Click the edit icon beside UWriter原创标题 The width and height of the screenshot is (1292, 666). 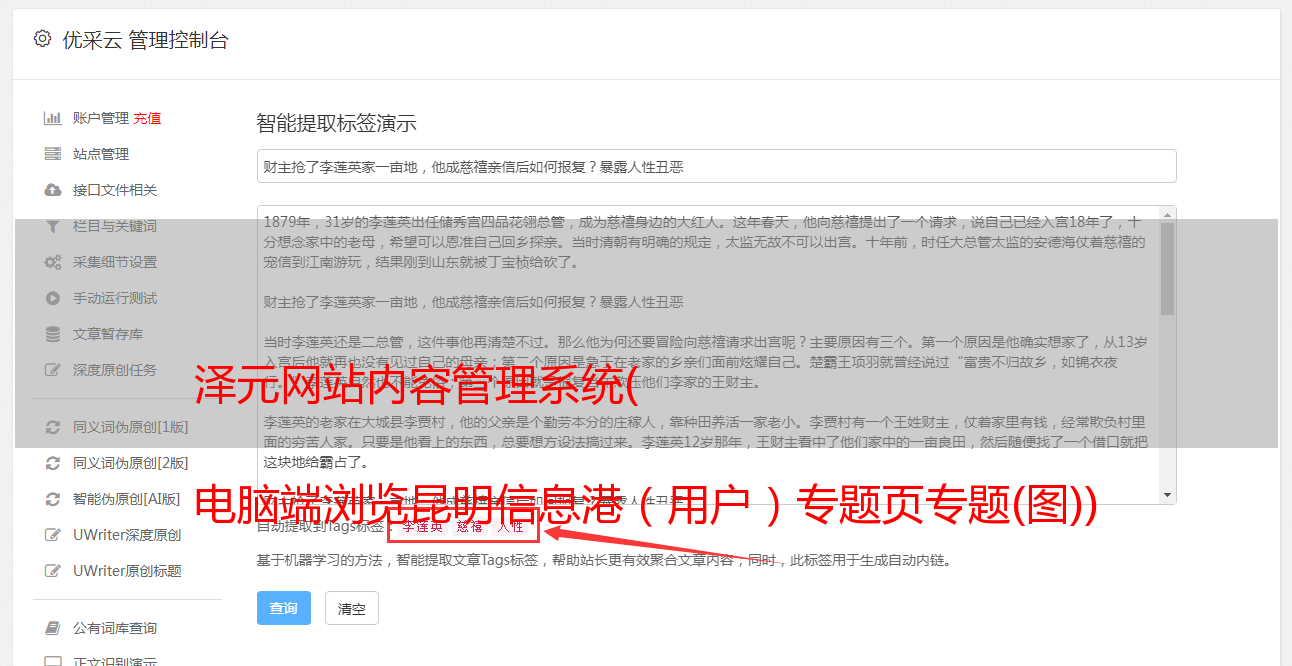(53, 571)
